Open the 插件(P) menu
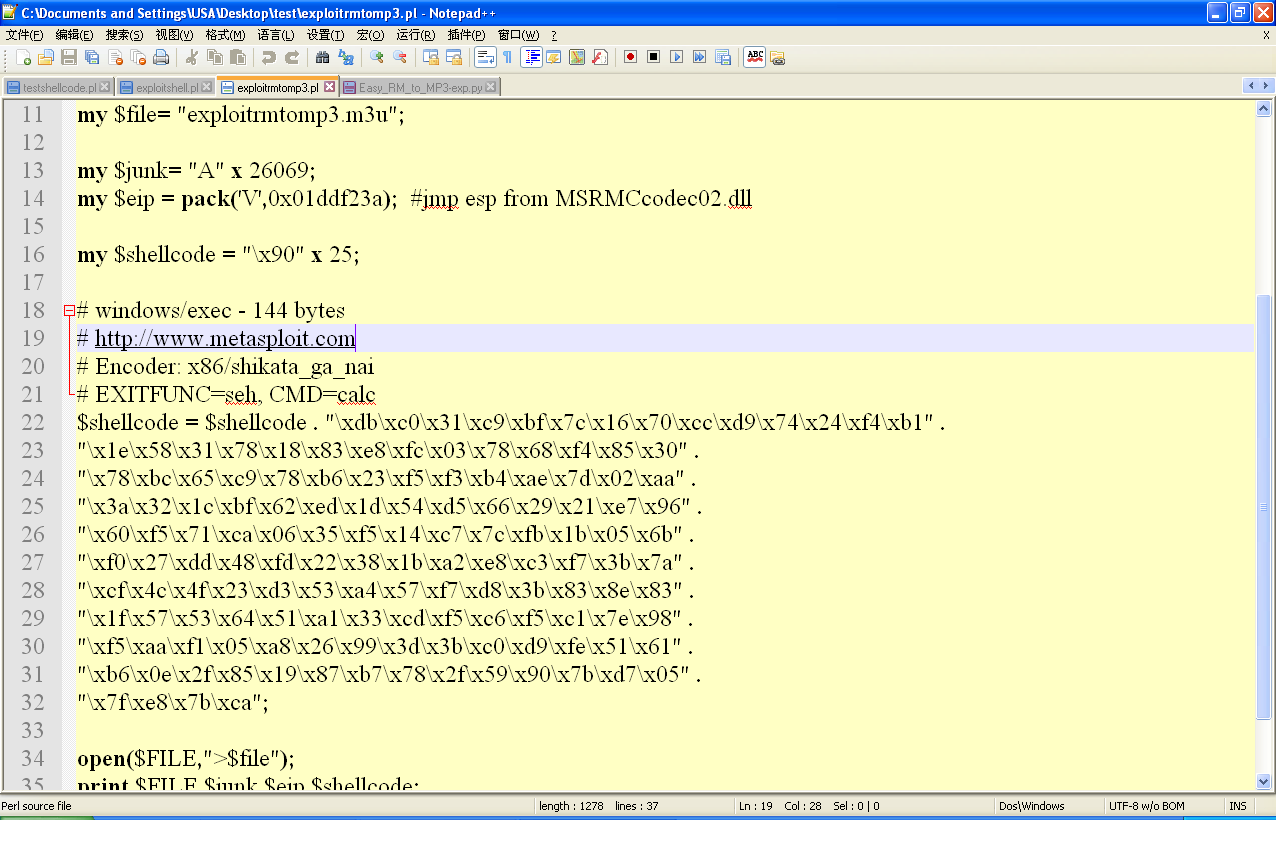1276x846 pixels. (466, 35)
